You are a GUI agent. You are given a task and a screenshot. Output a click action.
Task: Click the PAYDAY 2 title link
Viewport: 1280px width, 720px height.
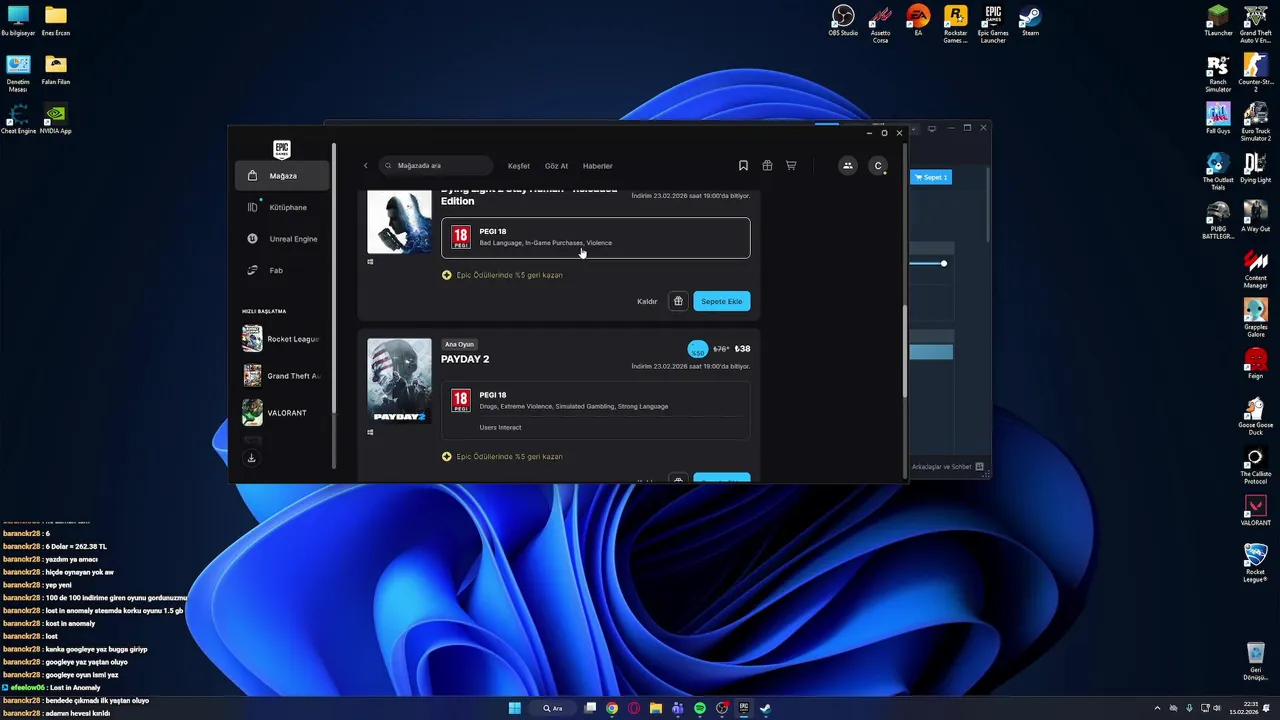465,359
